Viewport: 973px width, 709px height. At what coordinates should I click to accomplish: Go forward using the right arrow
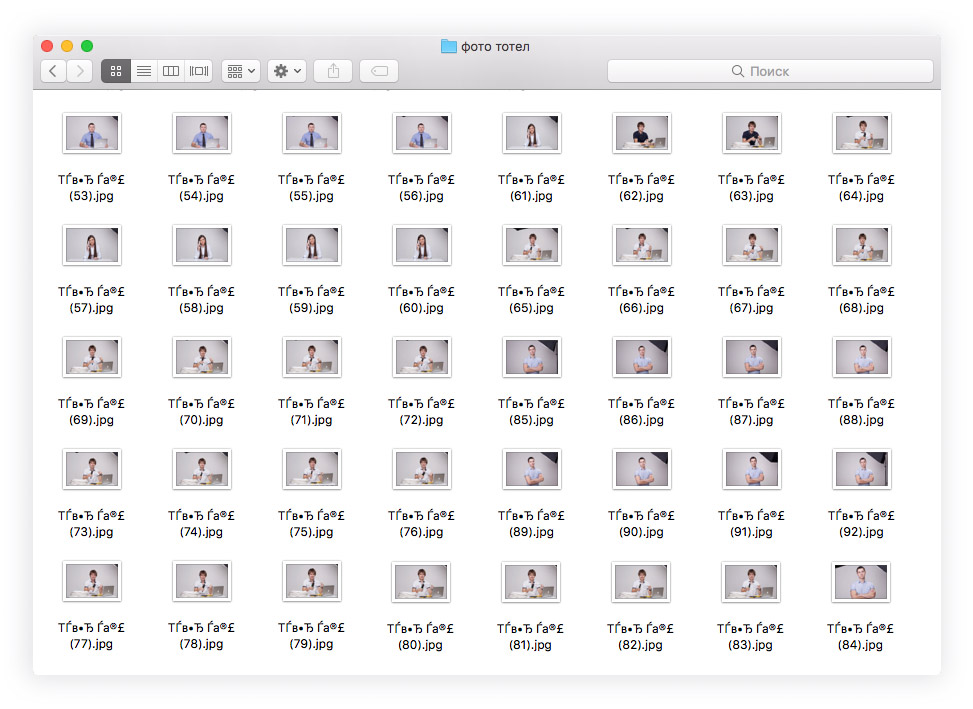(x=80, y=71)
